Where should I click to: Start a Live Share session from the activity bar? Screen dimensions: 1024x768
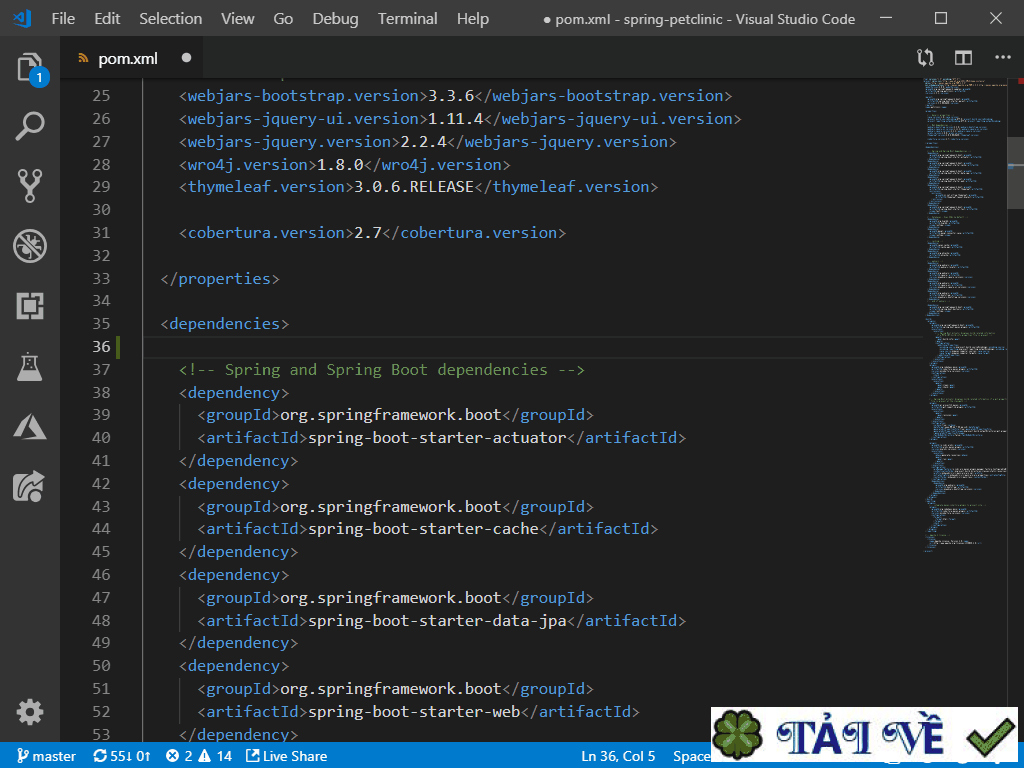pos(30,486)
